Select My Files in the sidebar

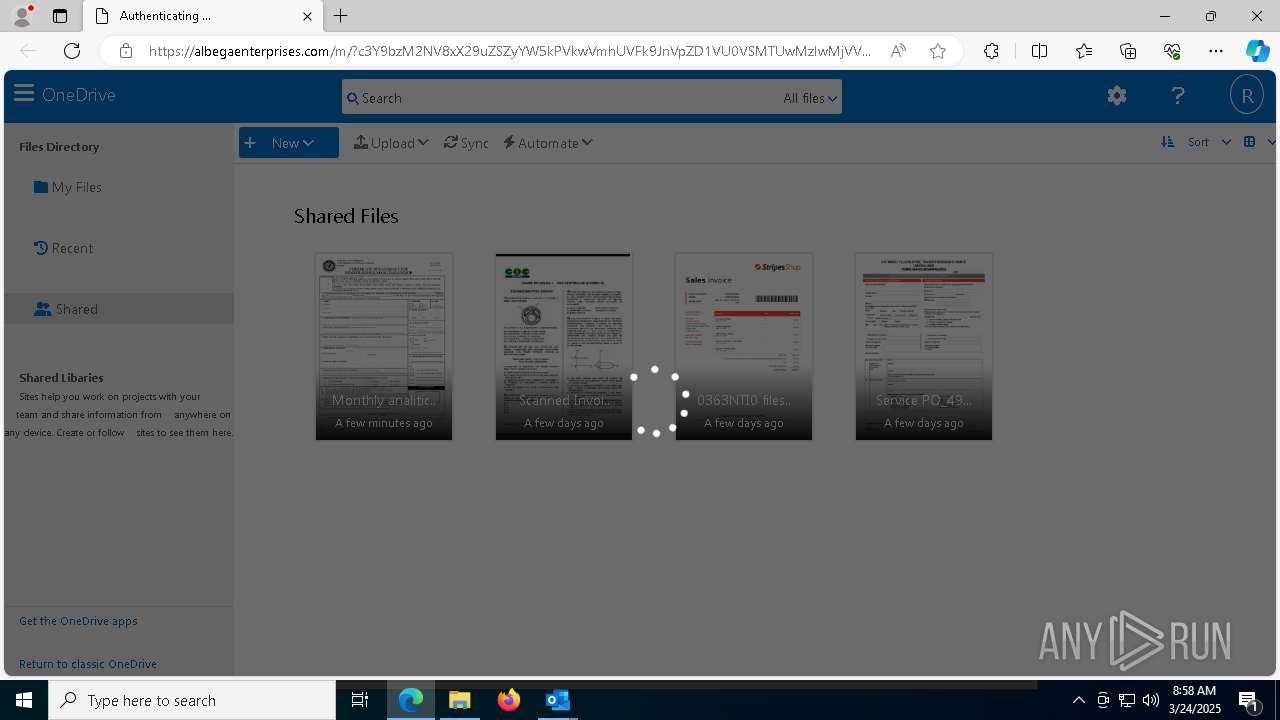coord(68,187)
